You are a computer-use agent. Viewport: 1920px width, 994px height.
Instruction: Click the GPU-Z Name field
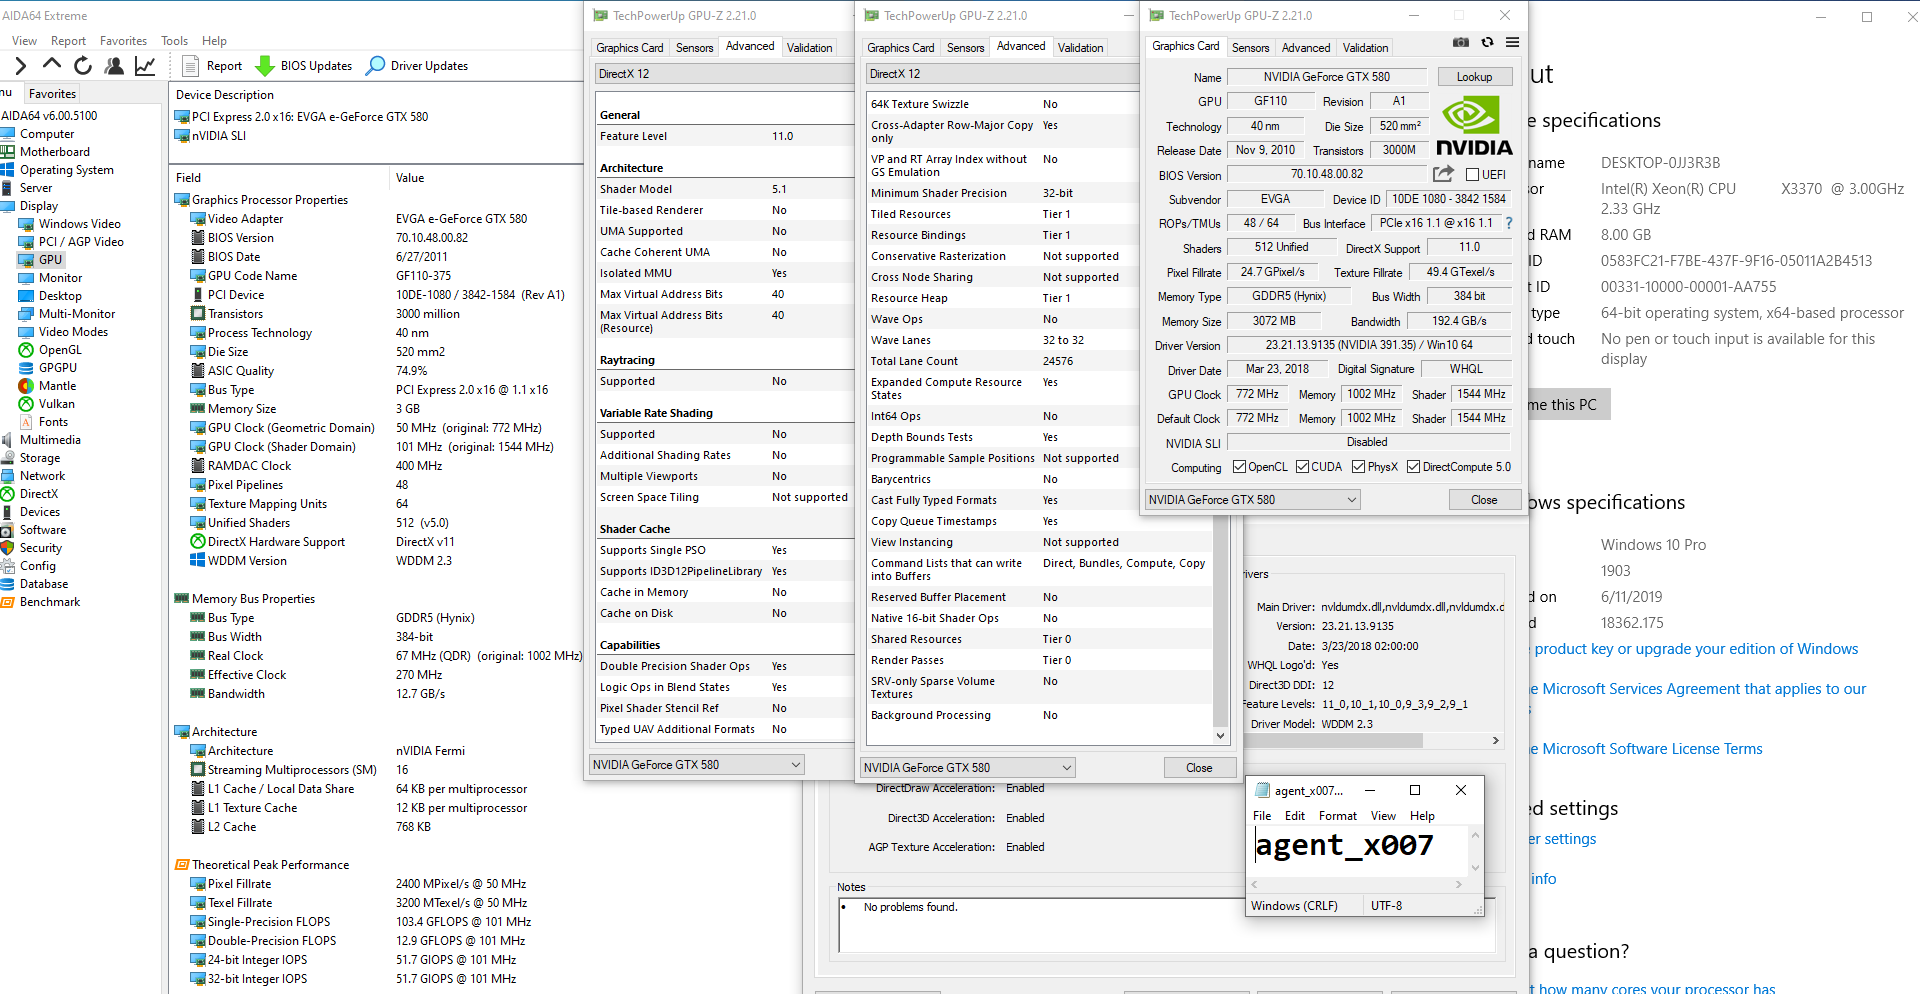[x=1327, y=77]
